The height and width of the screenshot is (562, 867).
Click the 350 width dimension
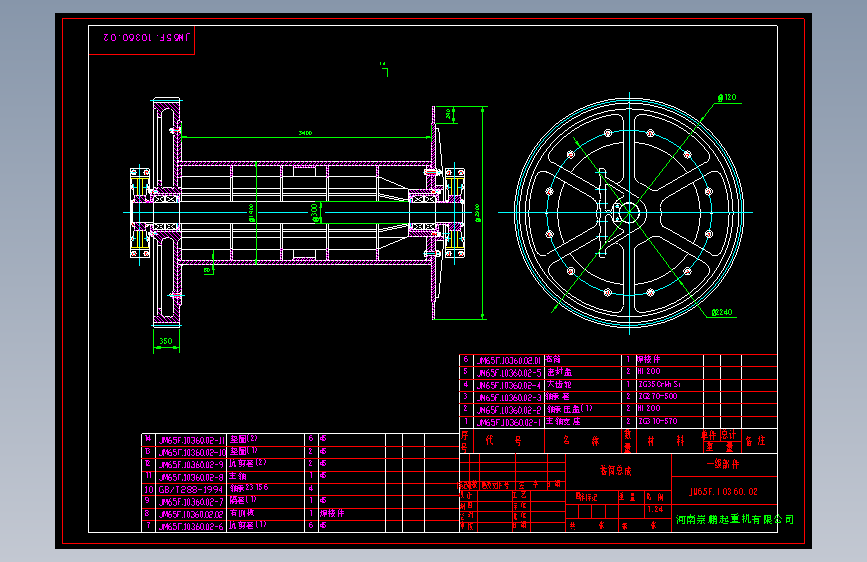point(166,341)
